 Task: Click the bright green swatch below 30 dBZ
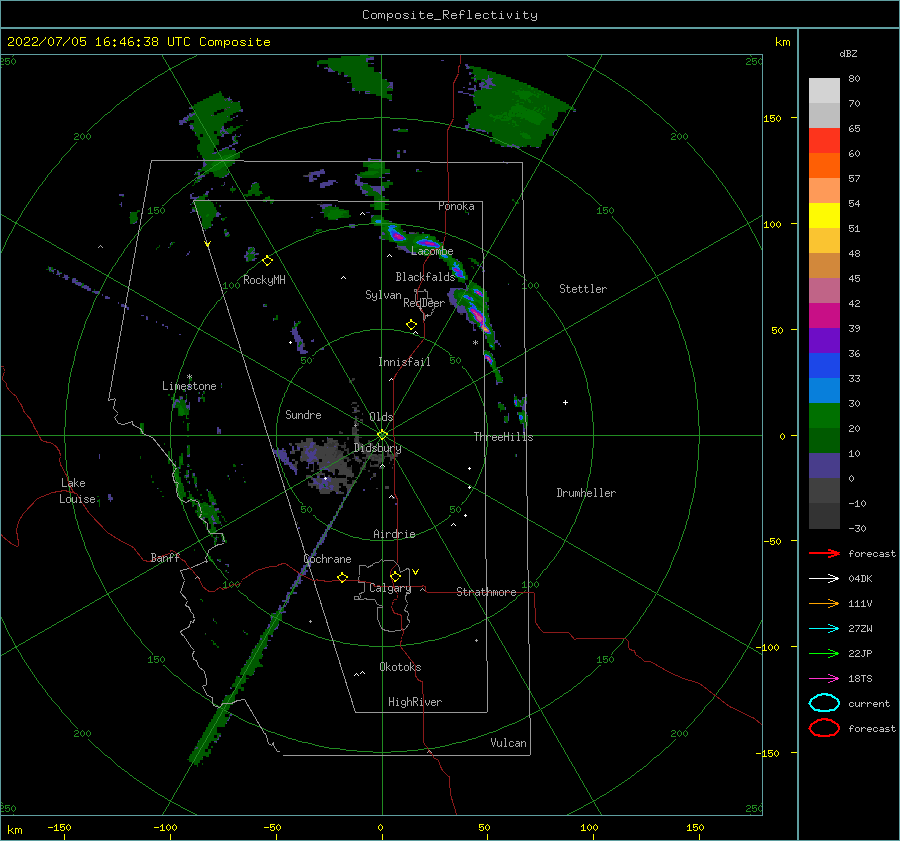(824, 416)
